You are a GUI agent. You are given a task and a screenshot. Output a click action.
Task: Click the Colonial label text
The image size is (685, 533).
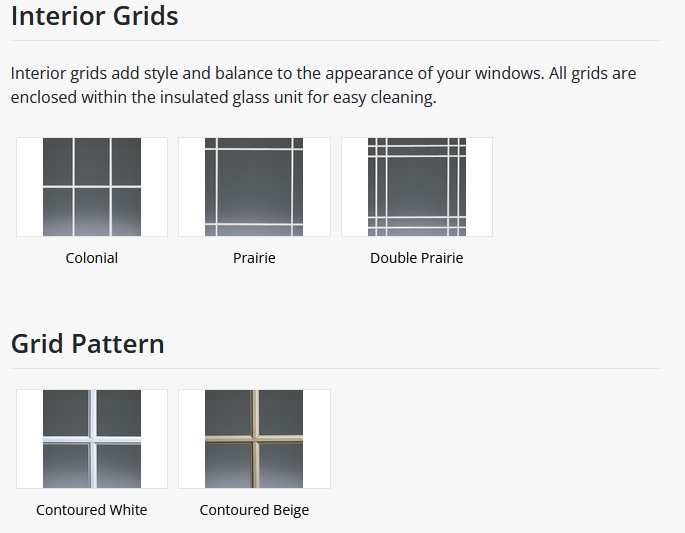click(x=92, y=258)
